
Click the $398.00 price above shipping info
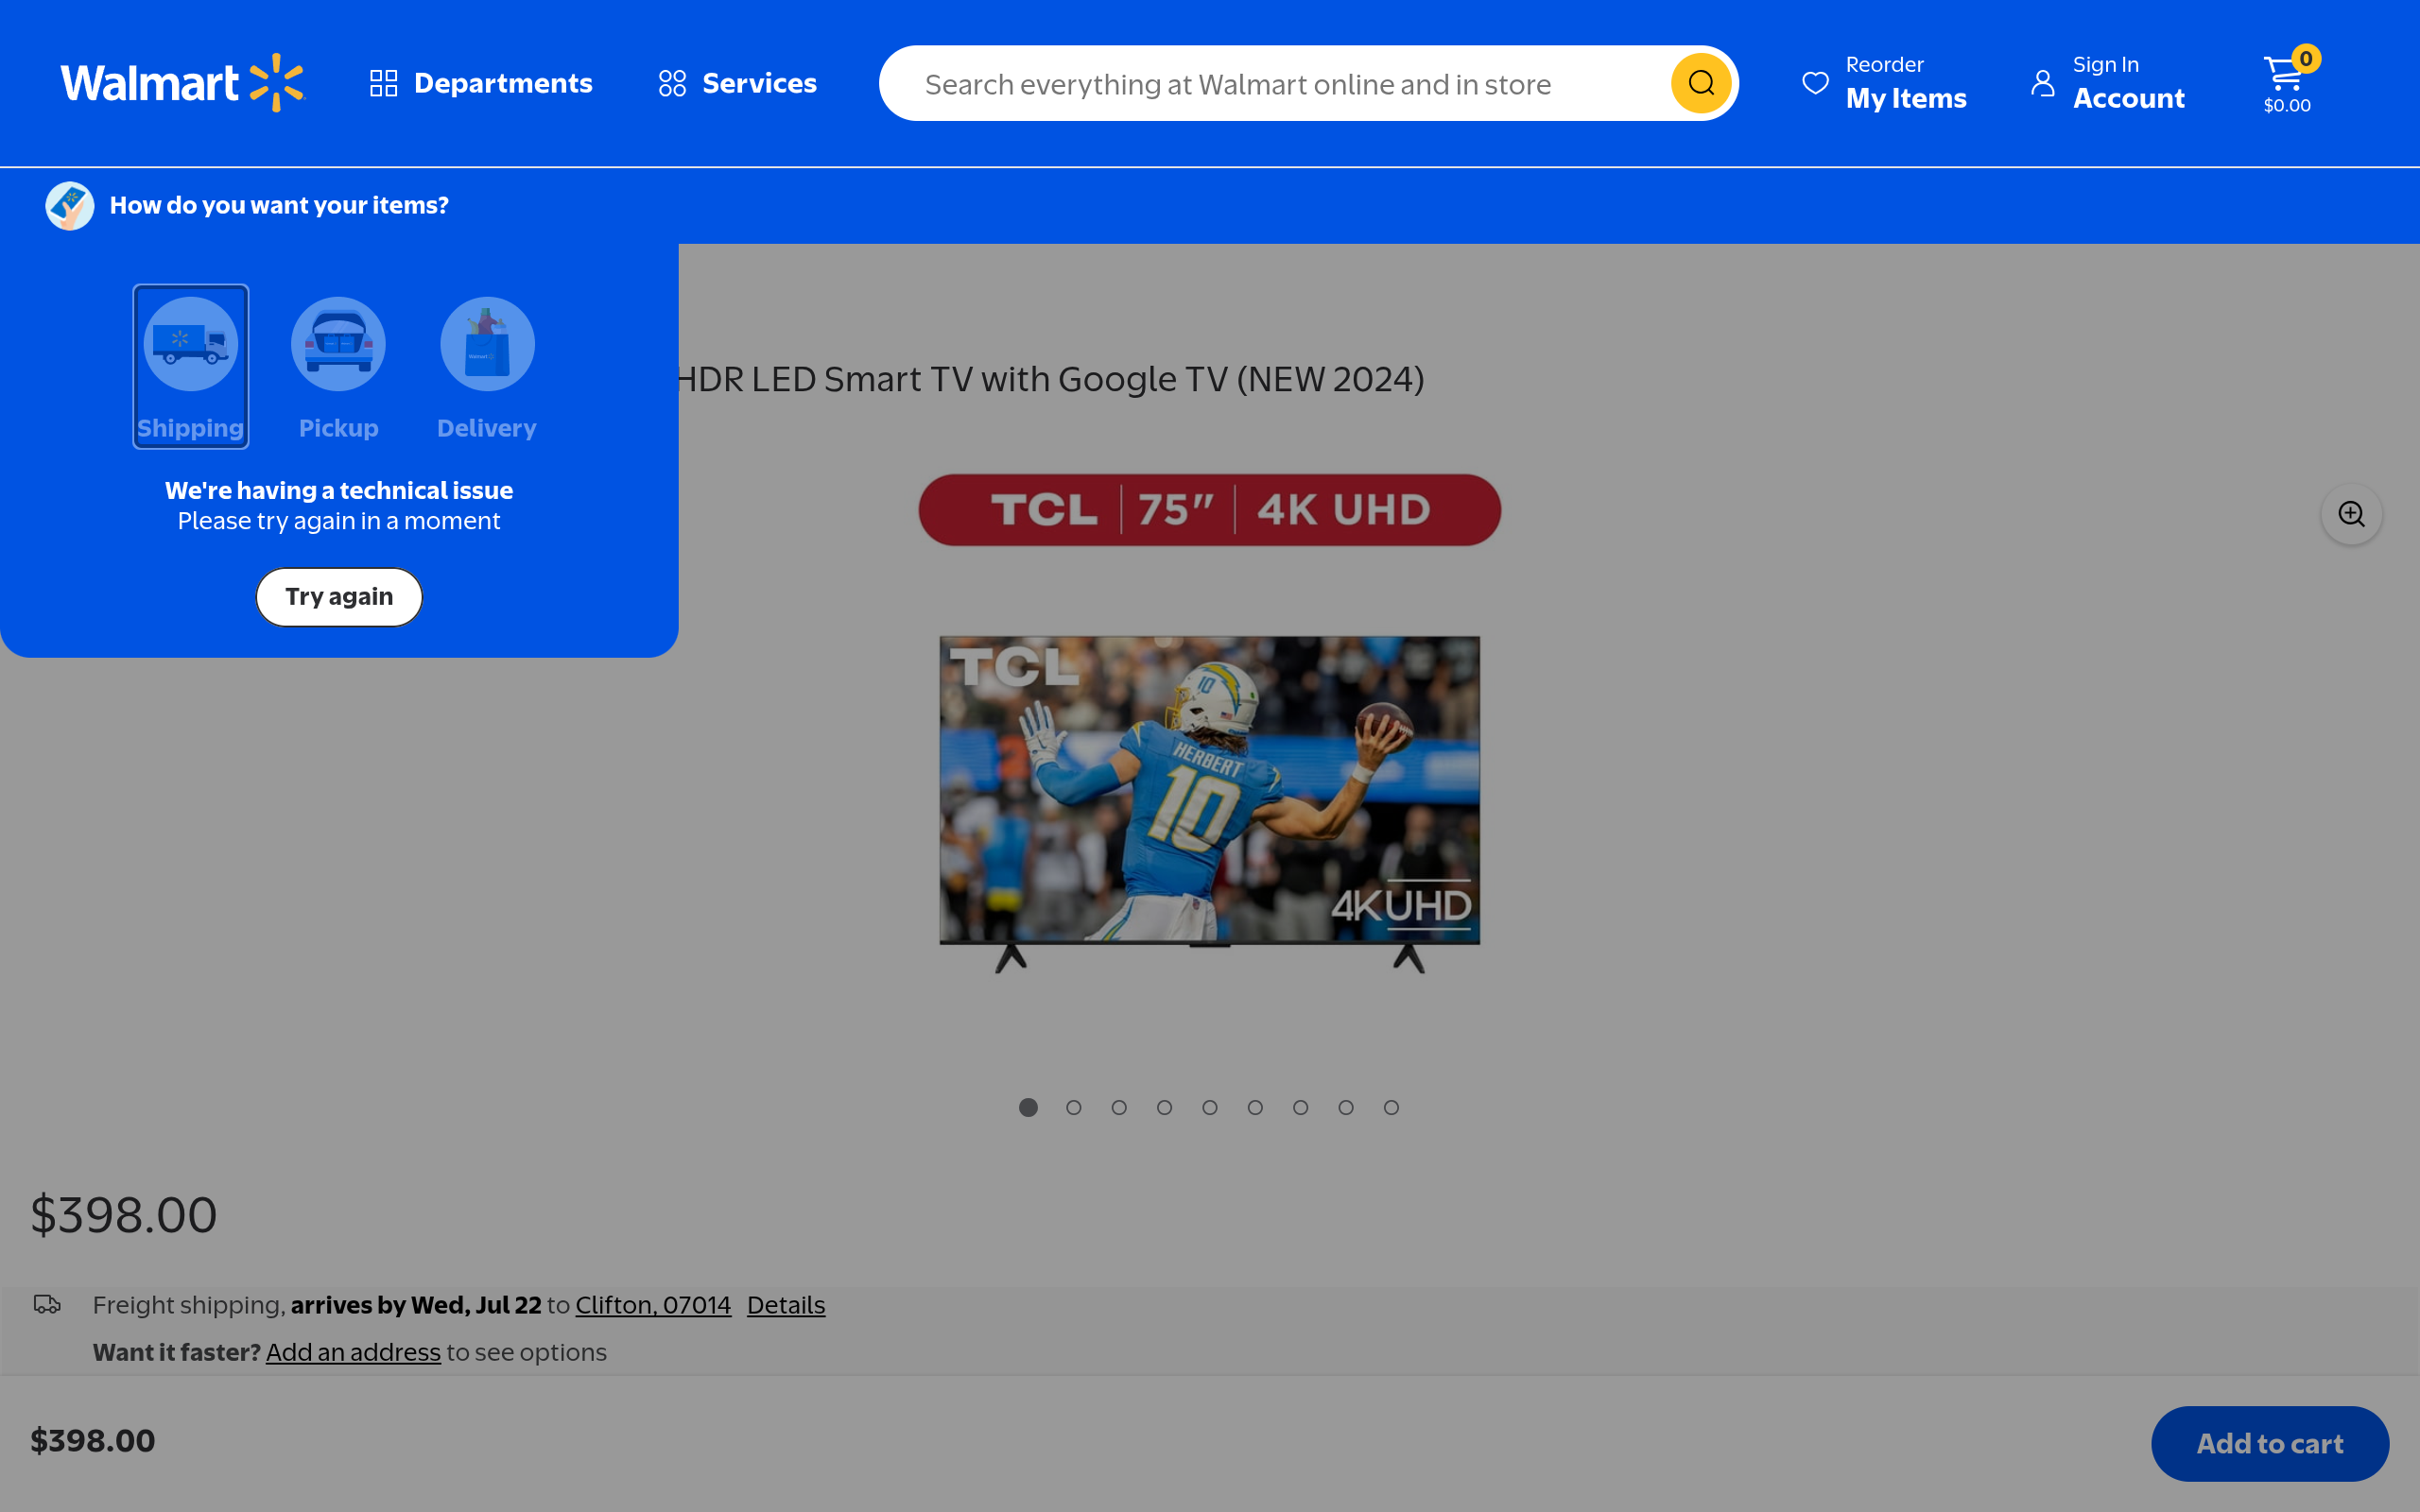(x=124, y=1214)
